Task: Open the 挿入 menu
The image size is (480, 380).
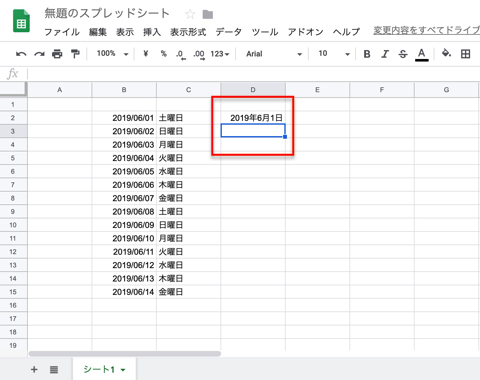Action: (152, 32)
